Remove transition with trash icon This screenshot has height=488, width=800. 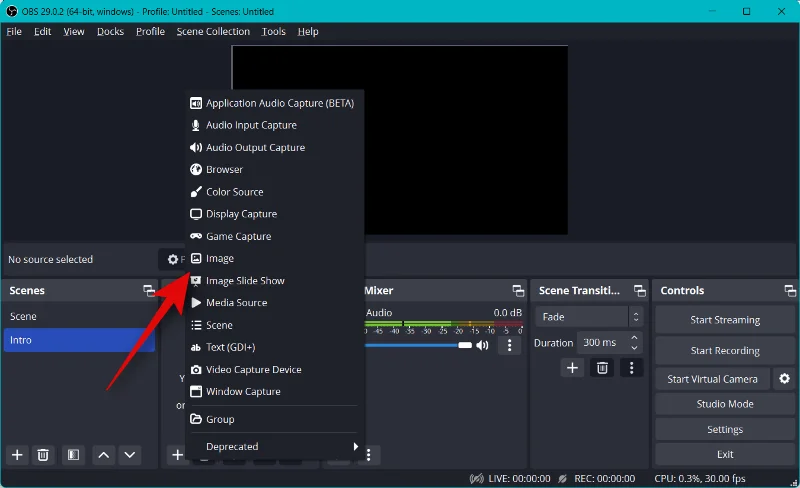[x=602, y=368]
